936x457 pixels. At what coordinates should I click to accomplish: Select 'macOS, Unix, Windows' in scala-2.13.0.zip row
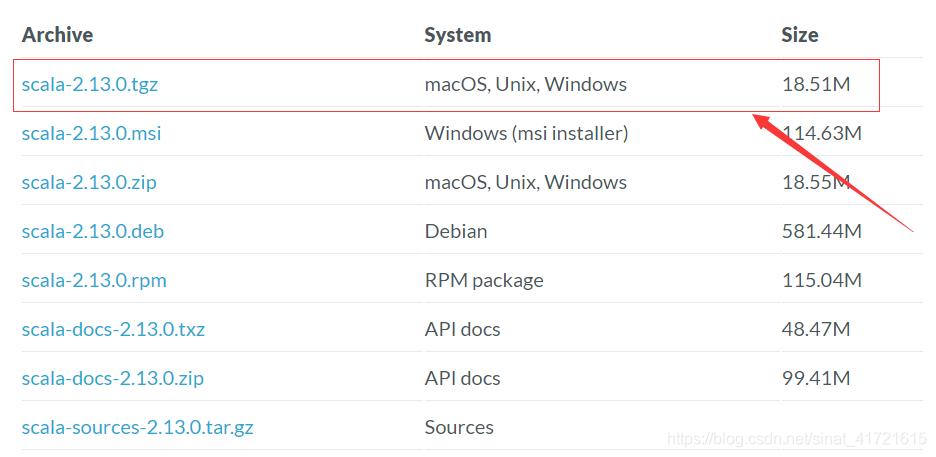[x=526, y=183]
